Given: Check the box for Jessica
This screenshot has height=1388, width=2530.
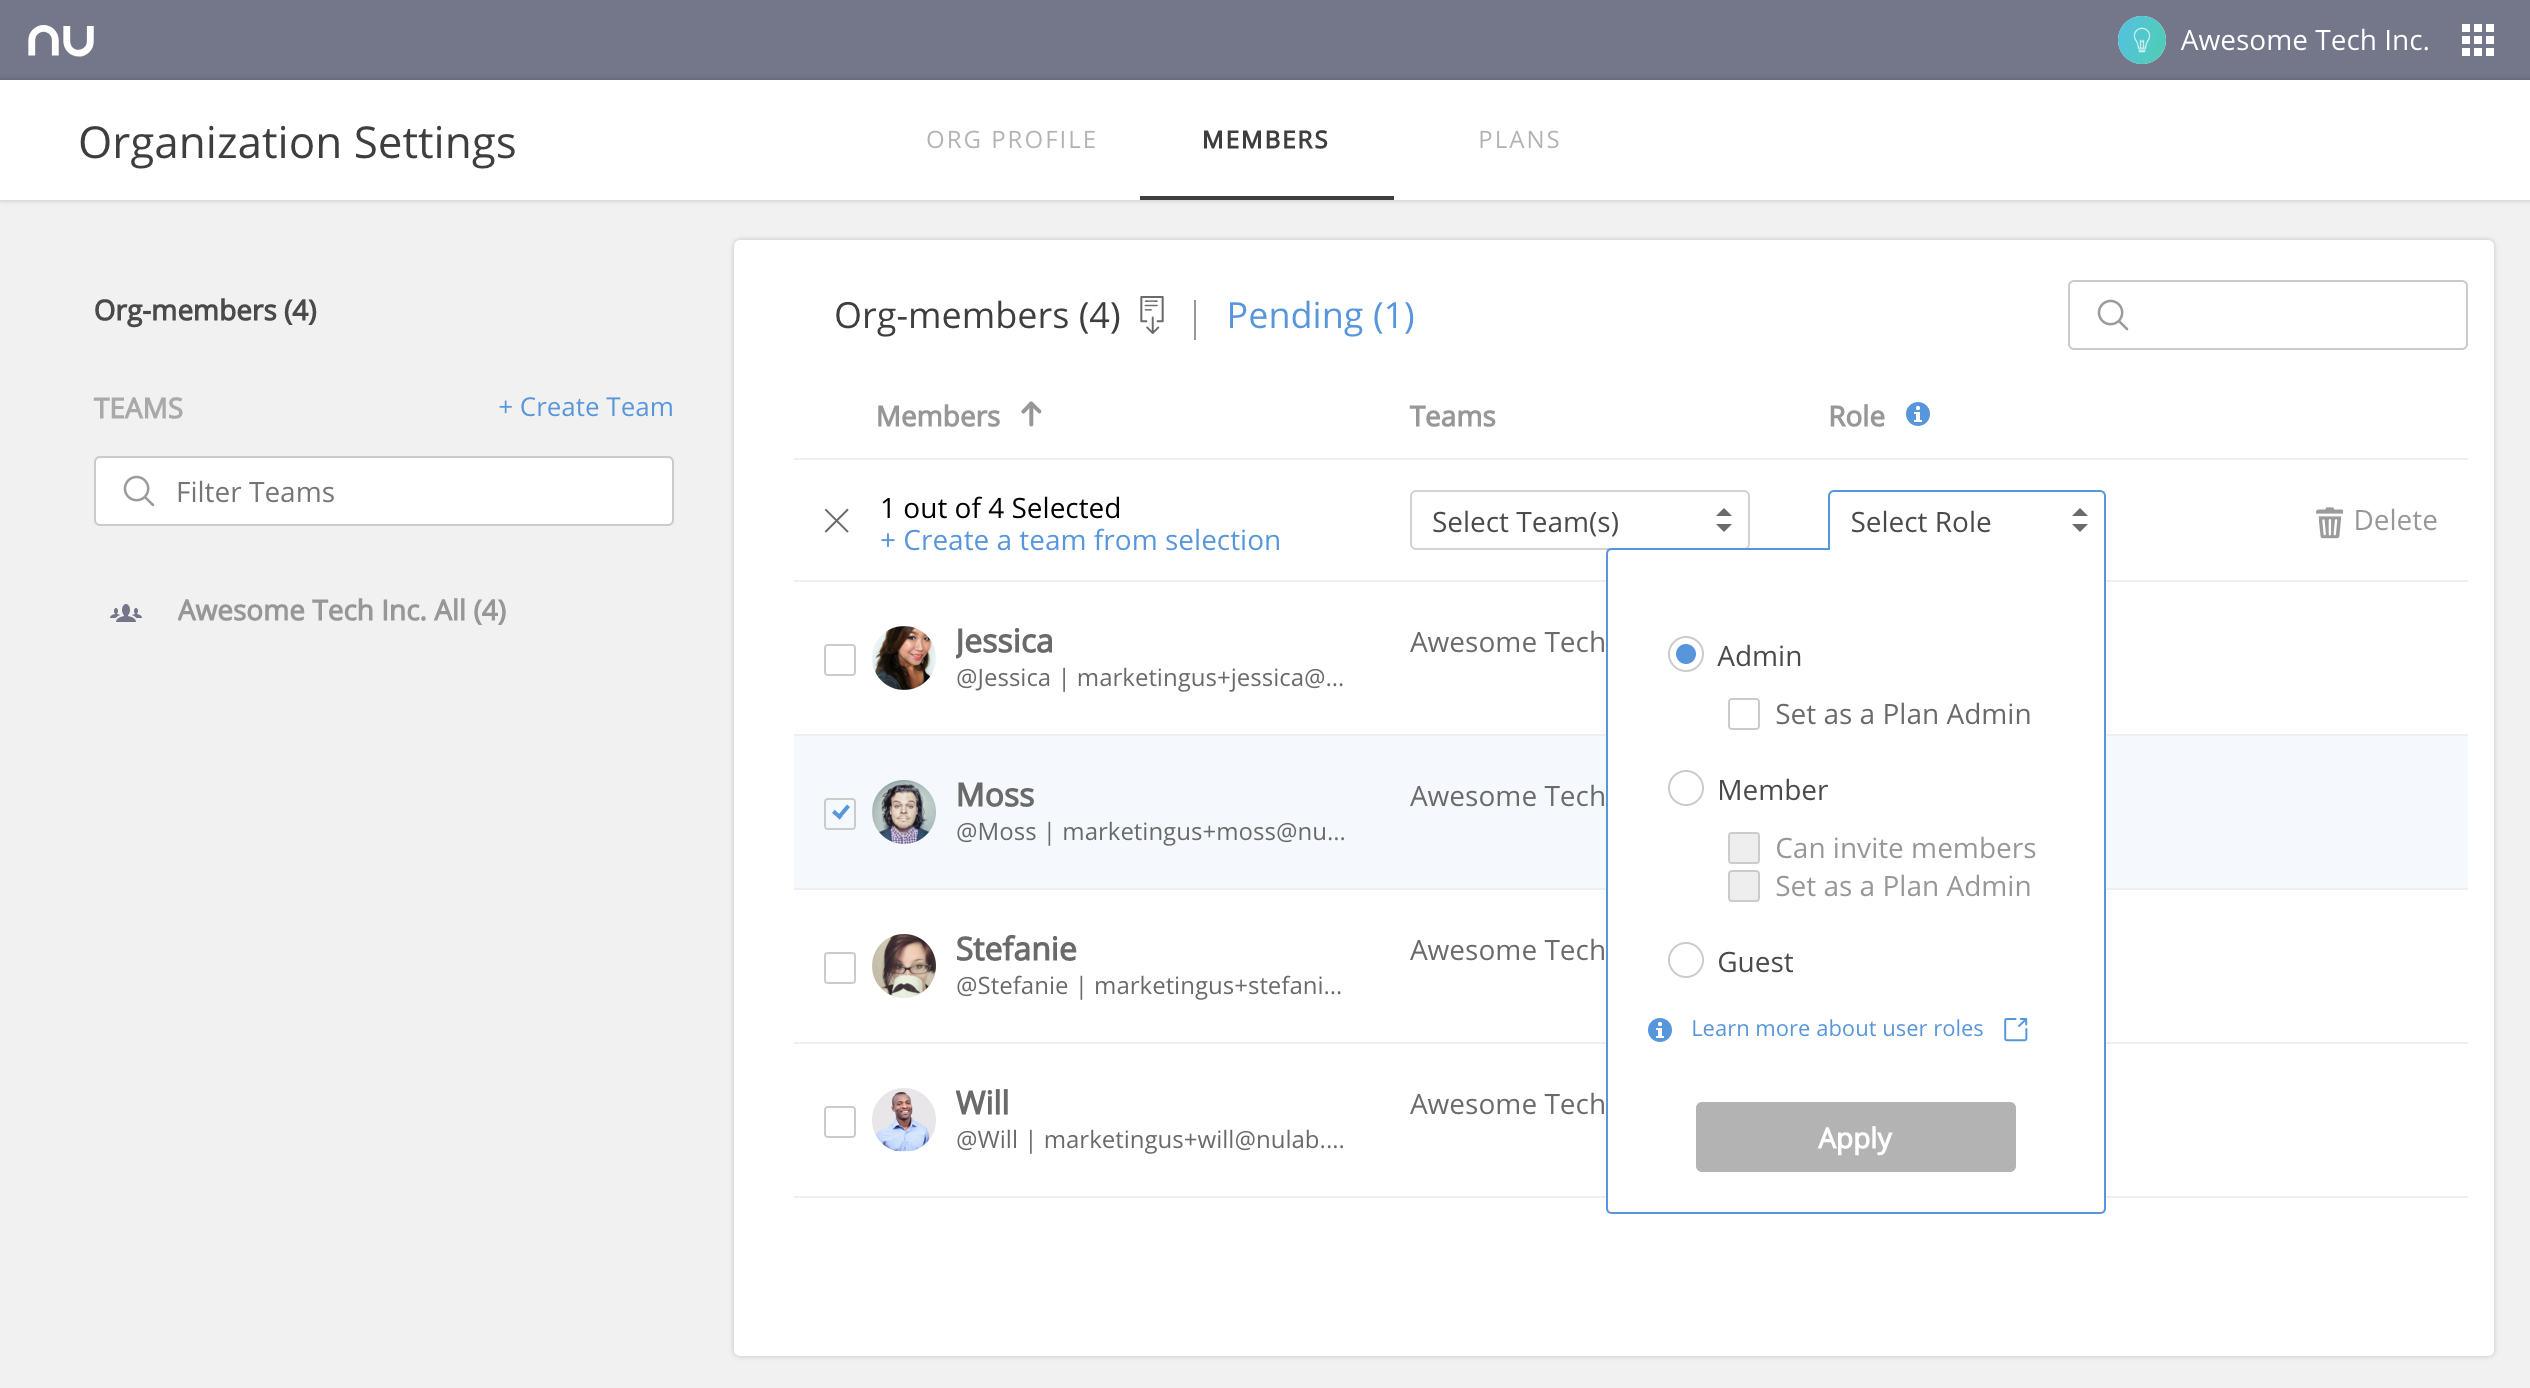Looking at the screenshot, I should pos(840,660).
